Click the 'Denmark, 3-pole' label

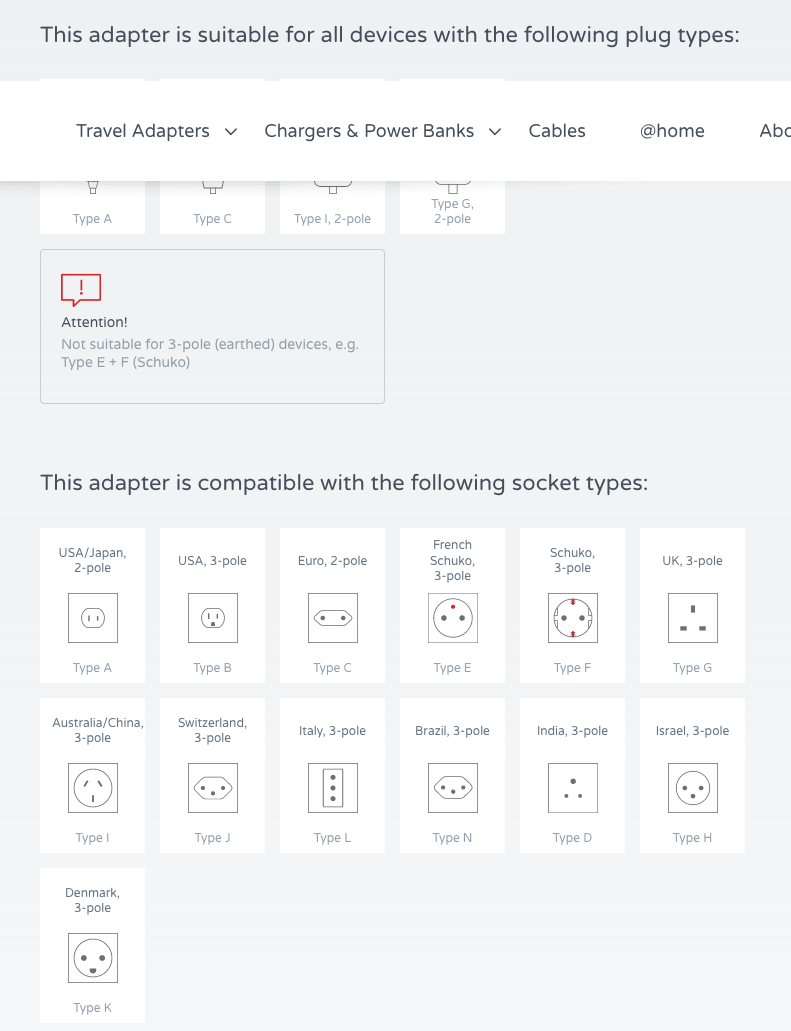point(93,900)
